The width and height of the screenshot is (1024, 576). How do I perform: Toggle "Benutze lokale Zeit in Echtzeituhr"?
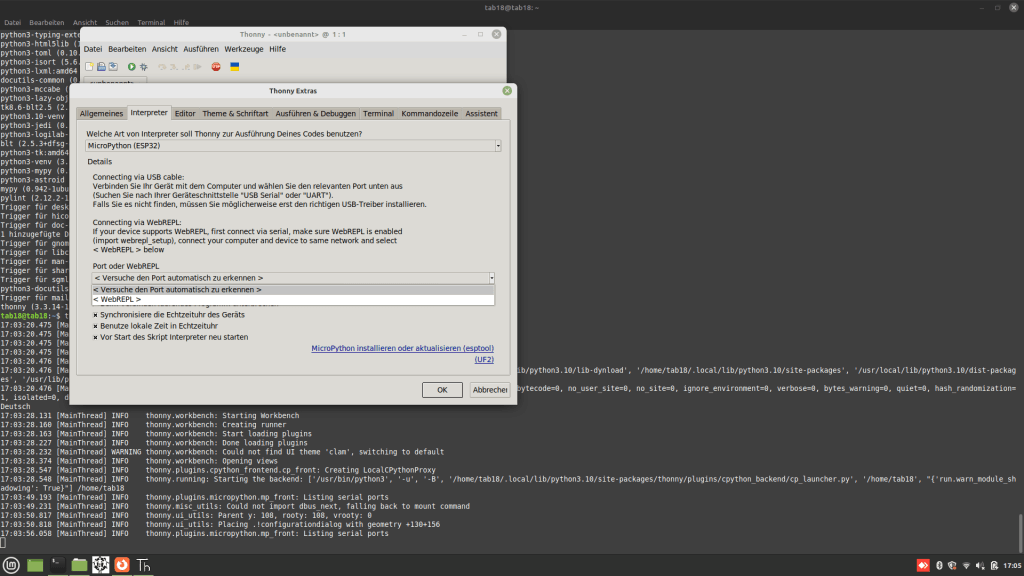96,326
